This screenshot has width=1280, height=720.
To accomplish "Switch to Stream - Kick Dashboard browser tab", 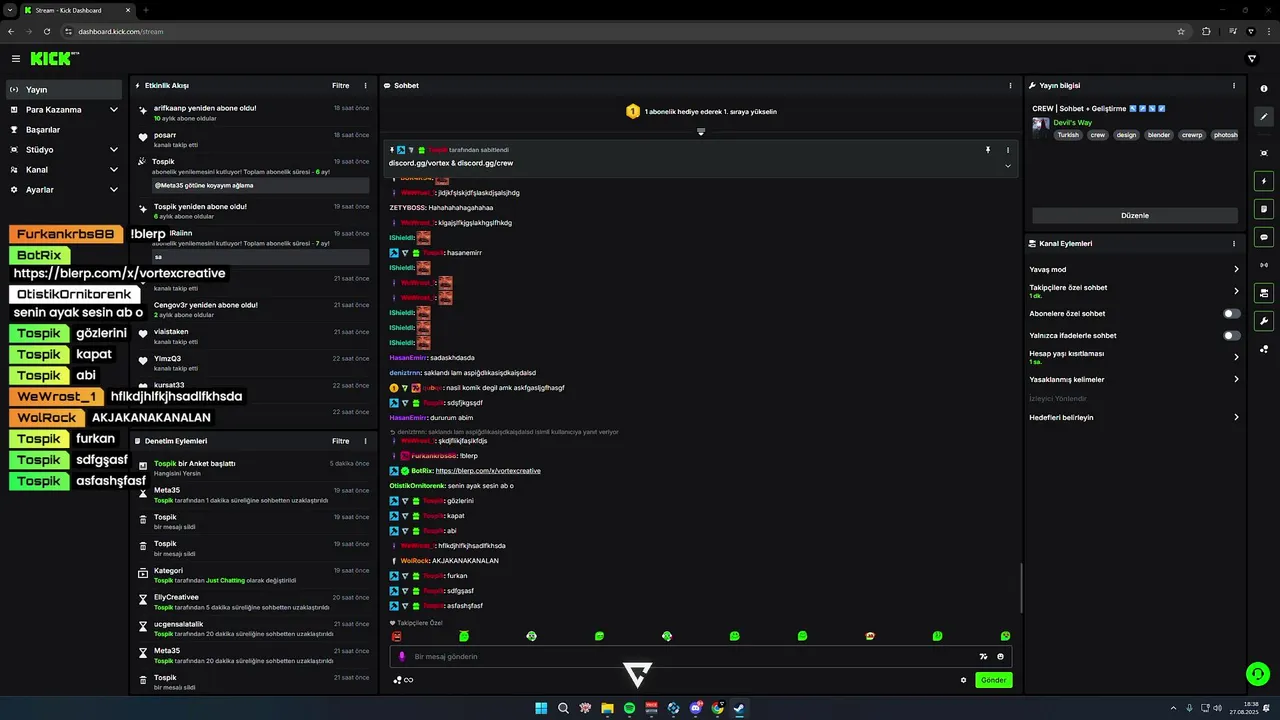I will click(76, 10).
